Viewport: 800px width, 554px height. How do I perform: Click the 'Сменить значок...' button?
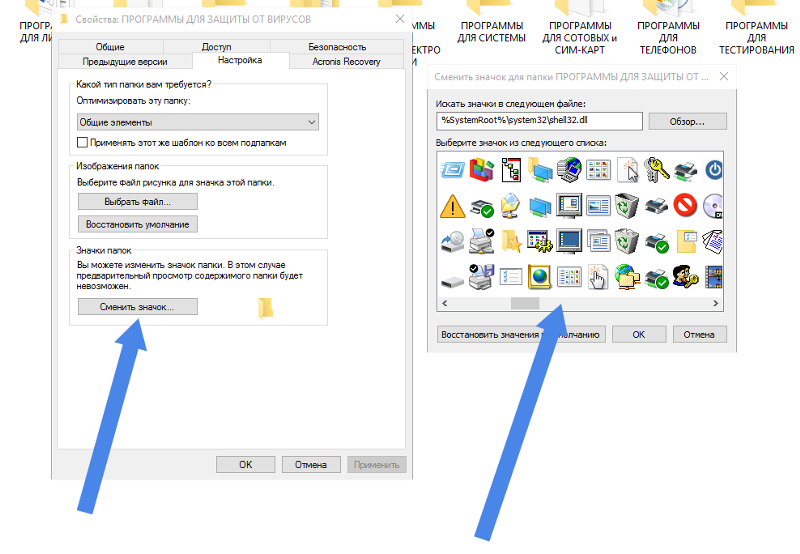138,307
